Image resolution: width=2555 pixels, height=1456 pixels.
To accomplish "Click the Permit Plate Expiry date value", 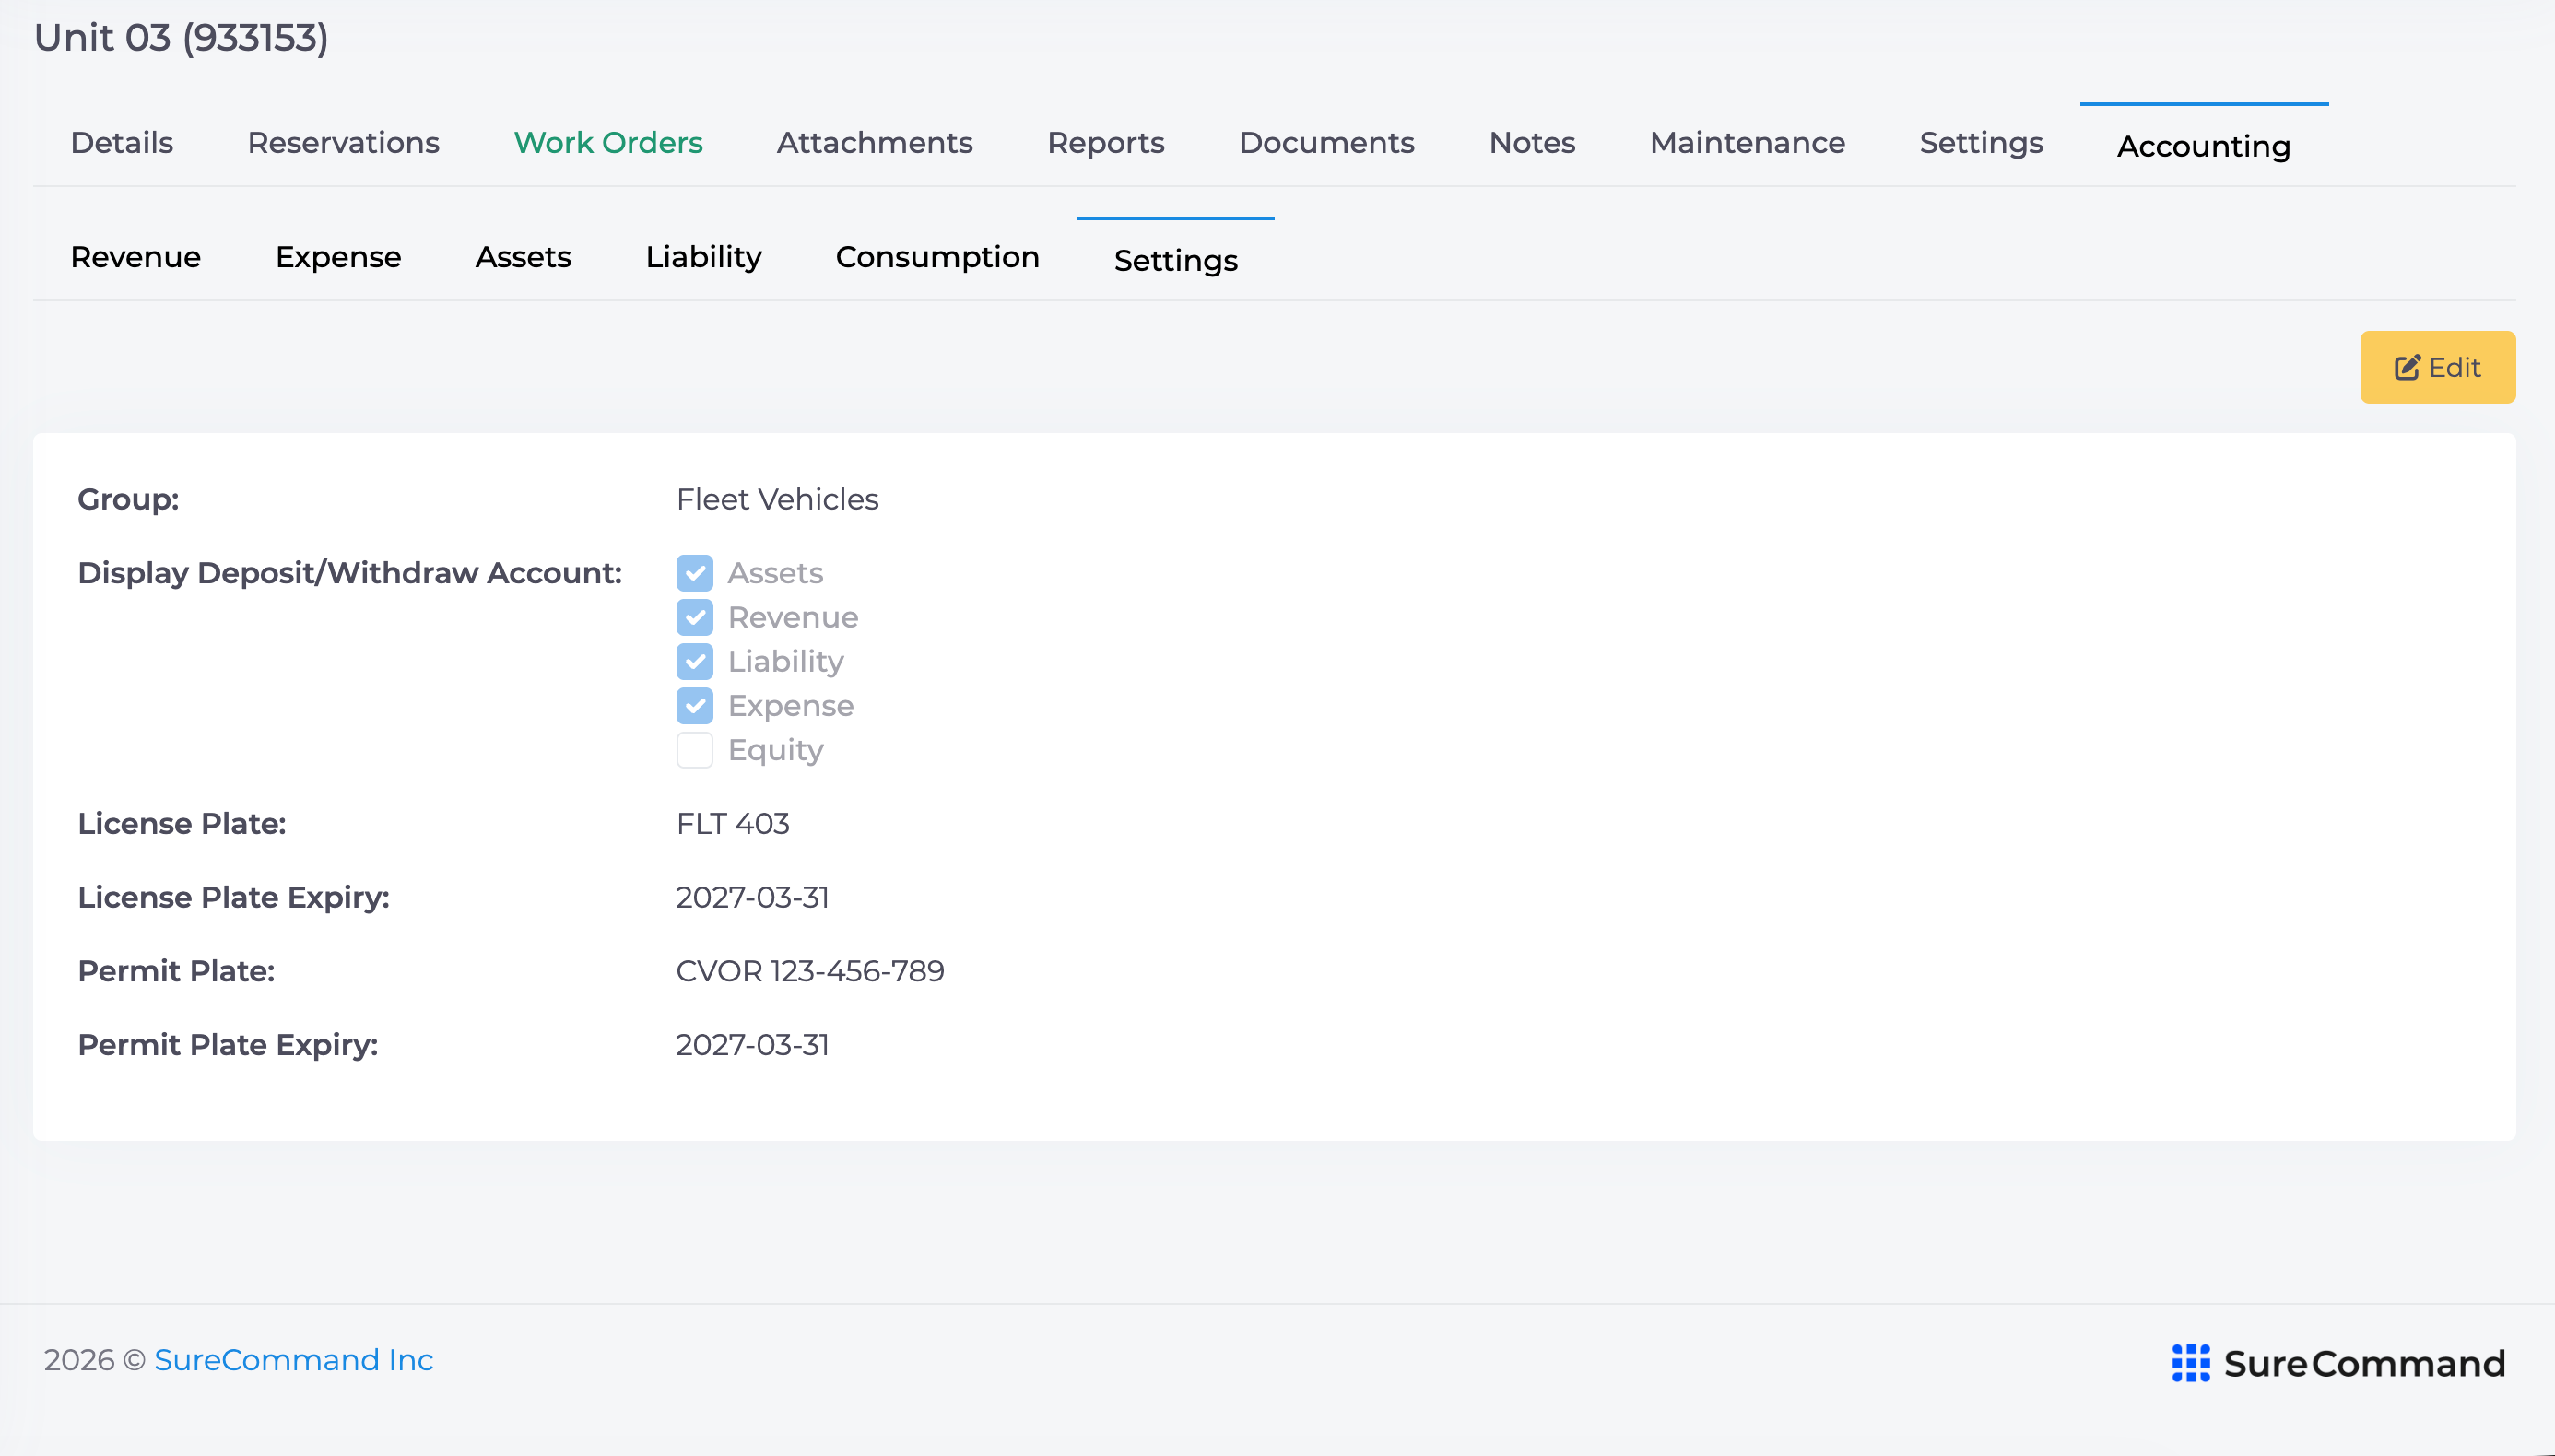I will 752,1044.
